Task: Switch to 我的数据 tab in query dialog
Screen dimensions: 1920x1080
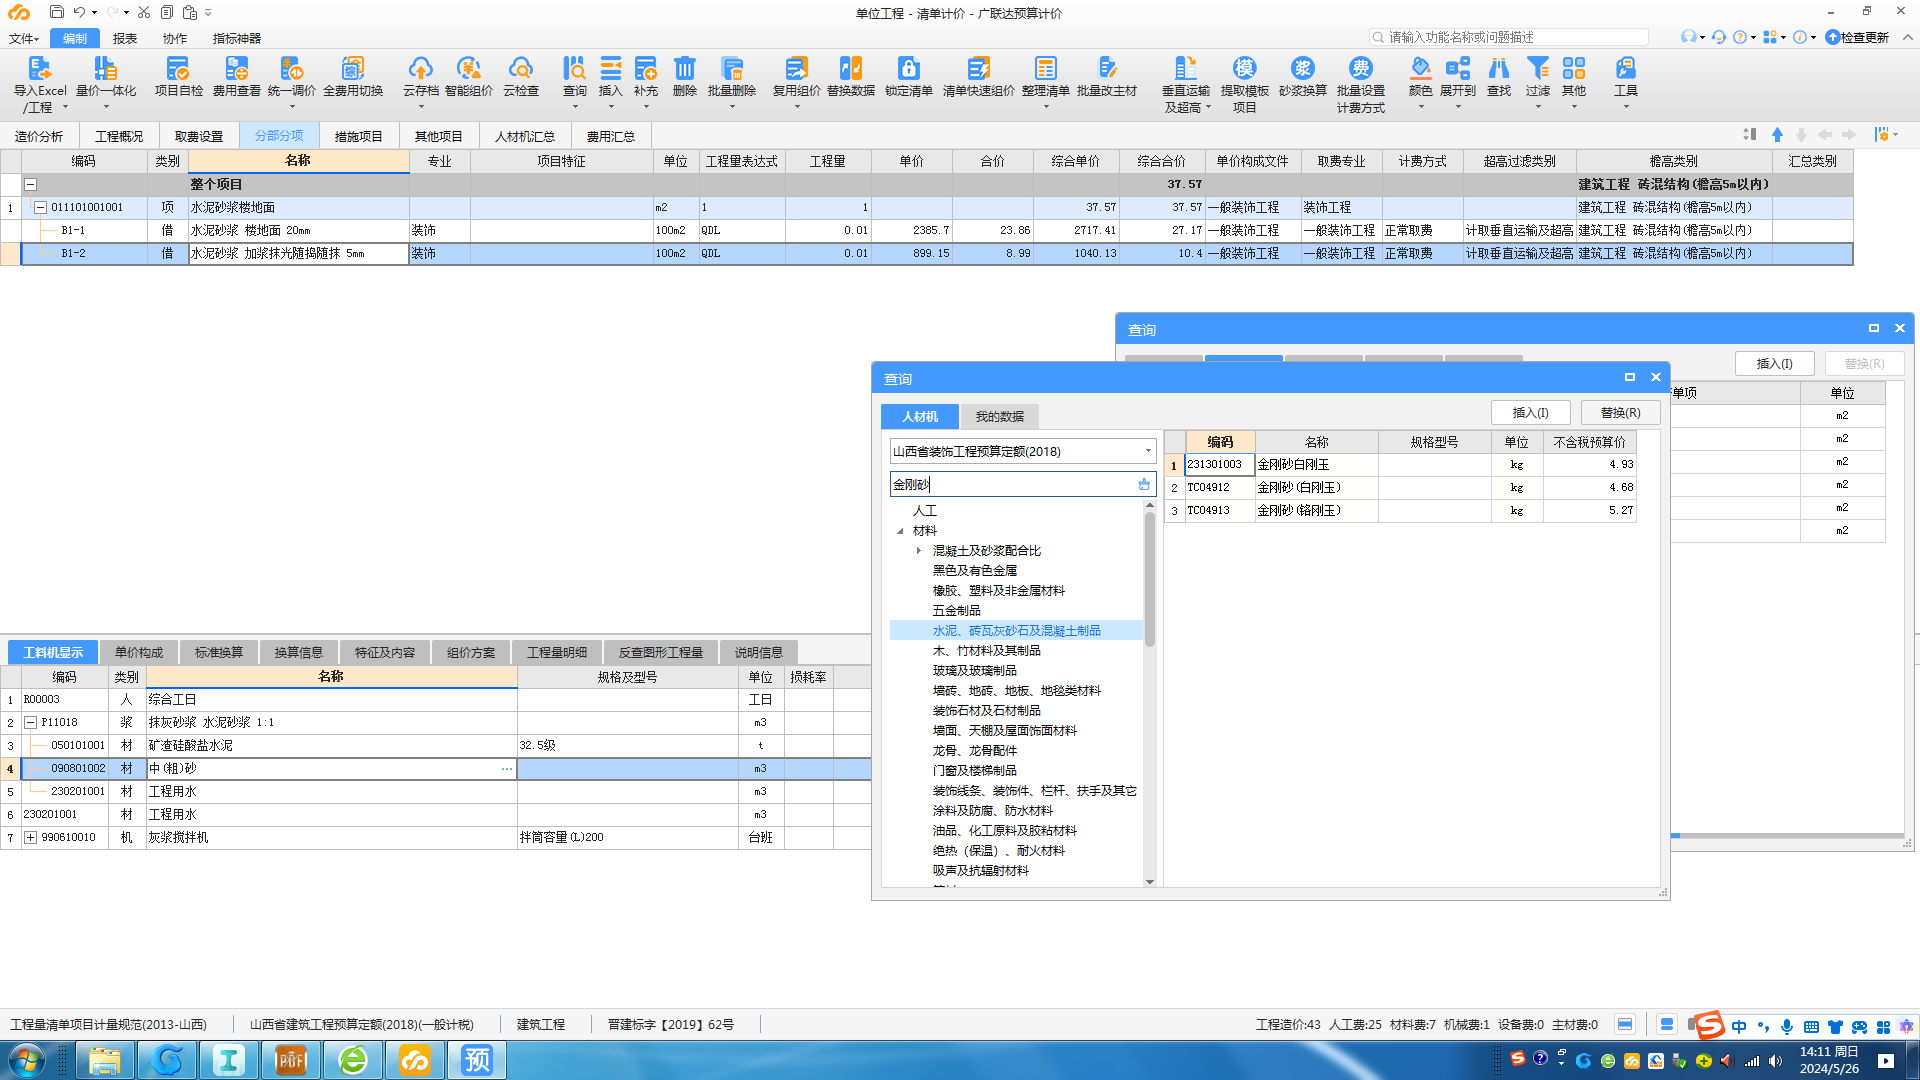Action: (999, 416)
